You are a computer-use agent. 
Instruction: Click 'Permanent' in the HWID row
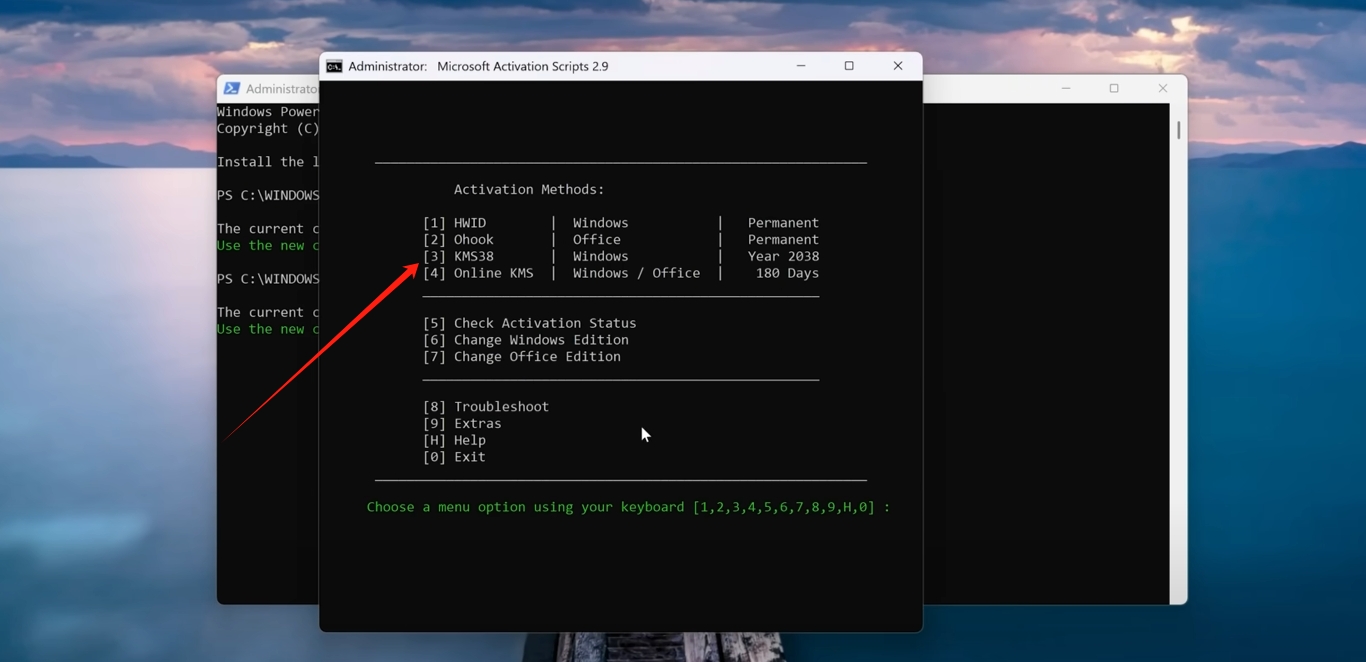[x=783, y=223]
